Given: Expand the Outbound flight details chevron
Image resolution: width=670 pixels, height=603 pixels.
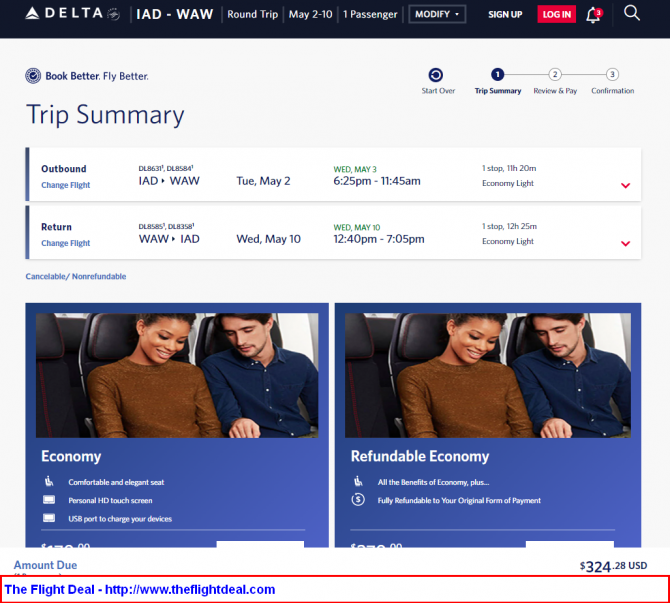Looking at the screenshot, I should pyautogui.click(x=626, y=185).
